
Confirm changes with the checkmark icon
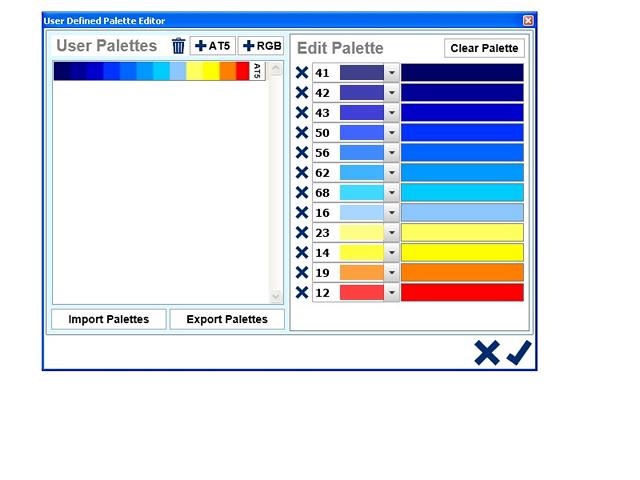click(519, 352)
